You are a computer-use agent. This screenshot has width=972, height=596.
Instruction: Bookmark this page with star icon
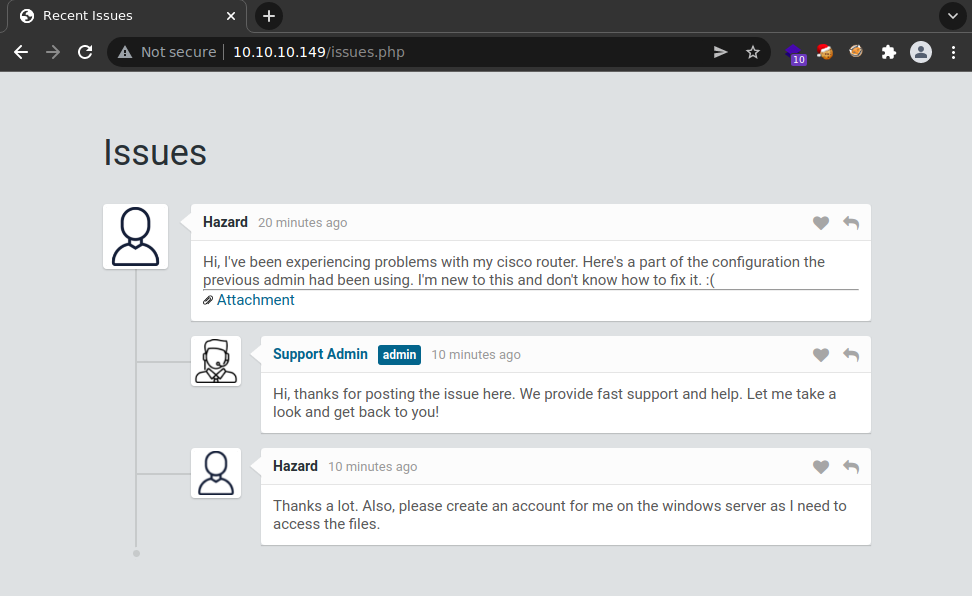coord(753,52)
